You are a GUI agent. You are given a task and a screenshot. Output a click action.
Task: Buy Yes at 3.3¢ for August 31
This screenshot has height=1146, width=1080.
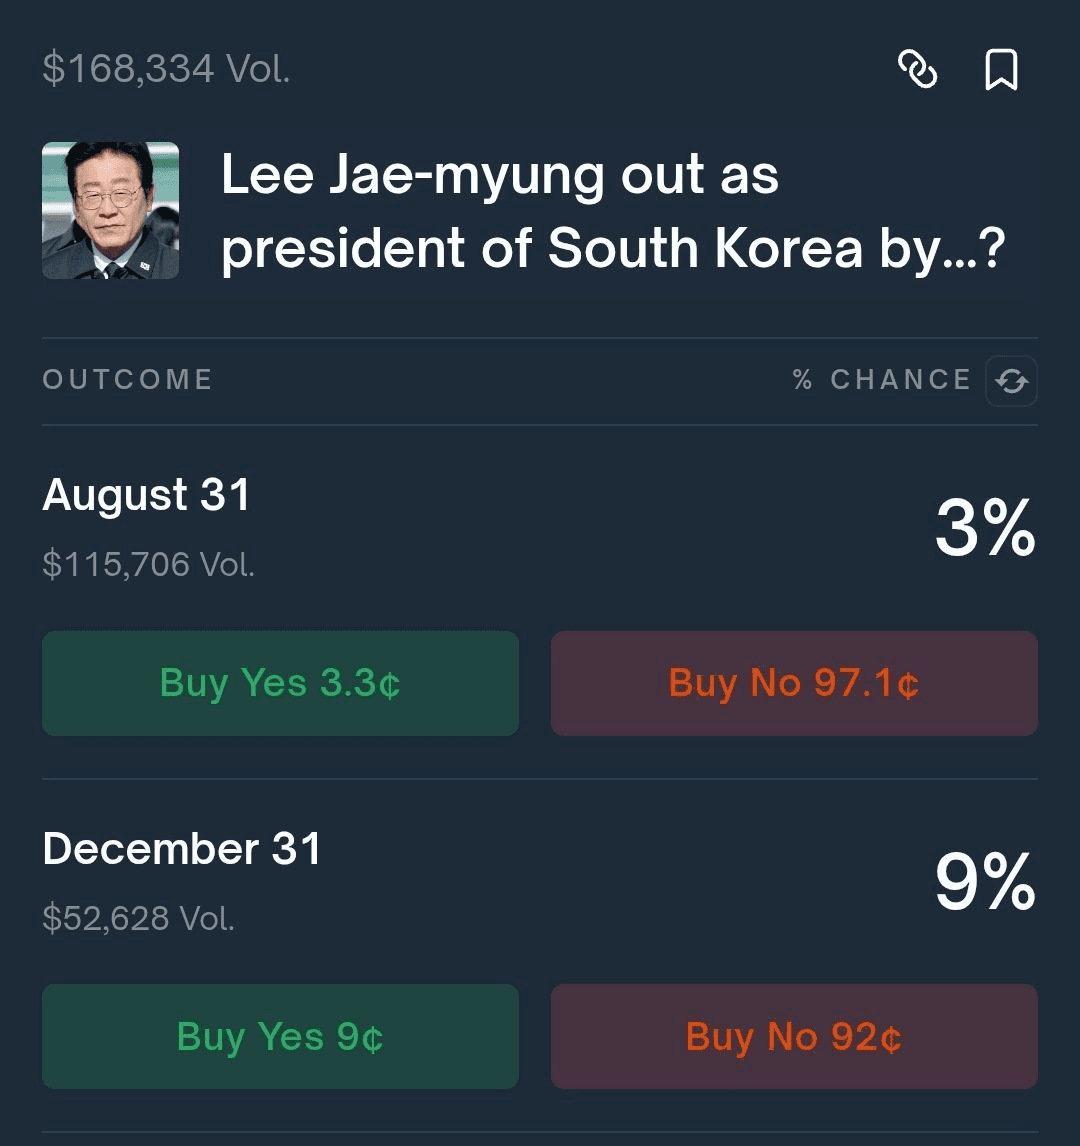281,683
